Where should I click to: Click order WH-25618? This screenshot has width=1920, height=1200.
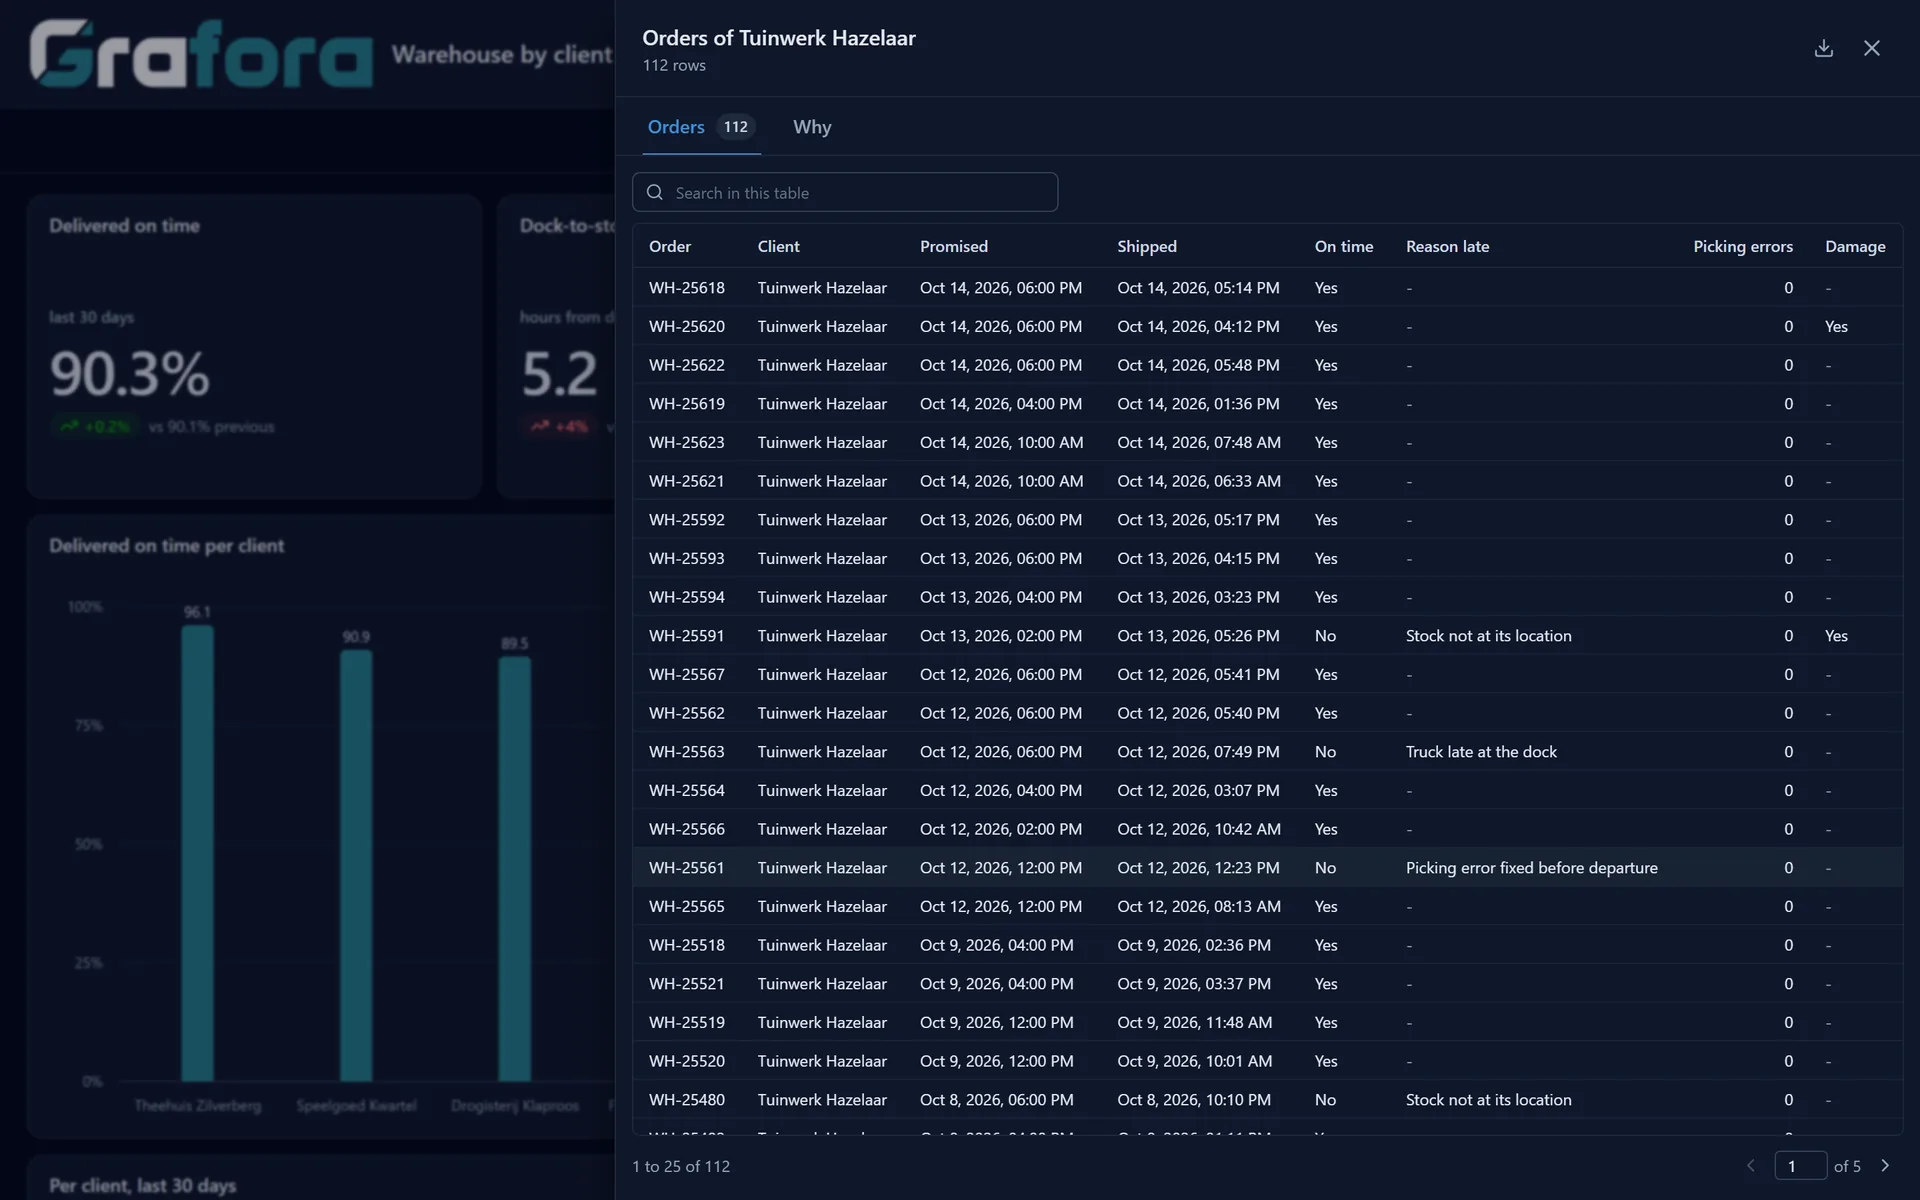tap(686, 288)
